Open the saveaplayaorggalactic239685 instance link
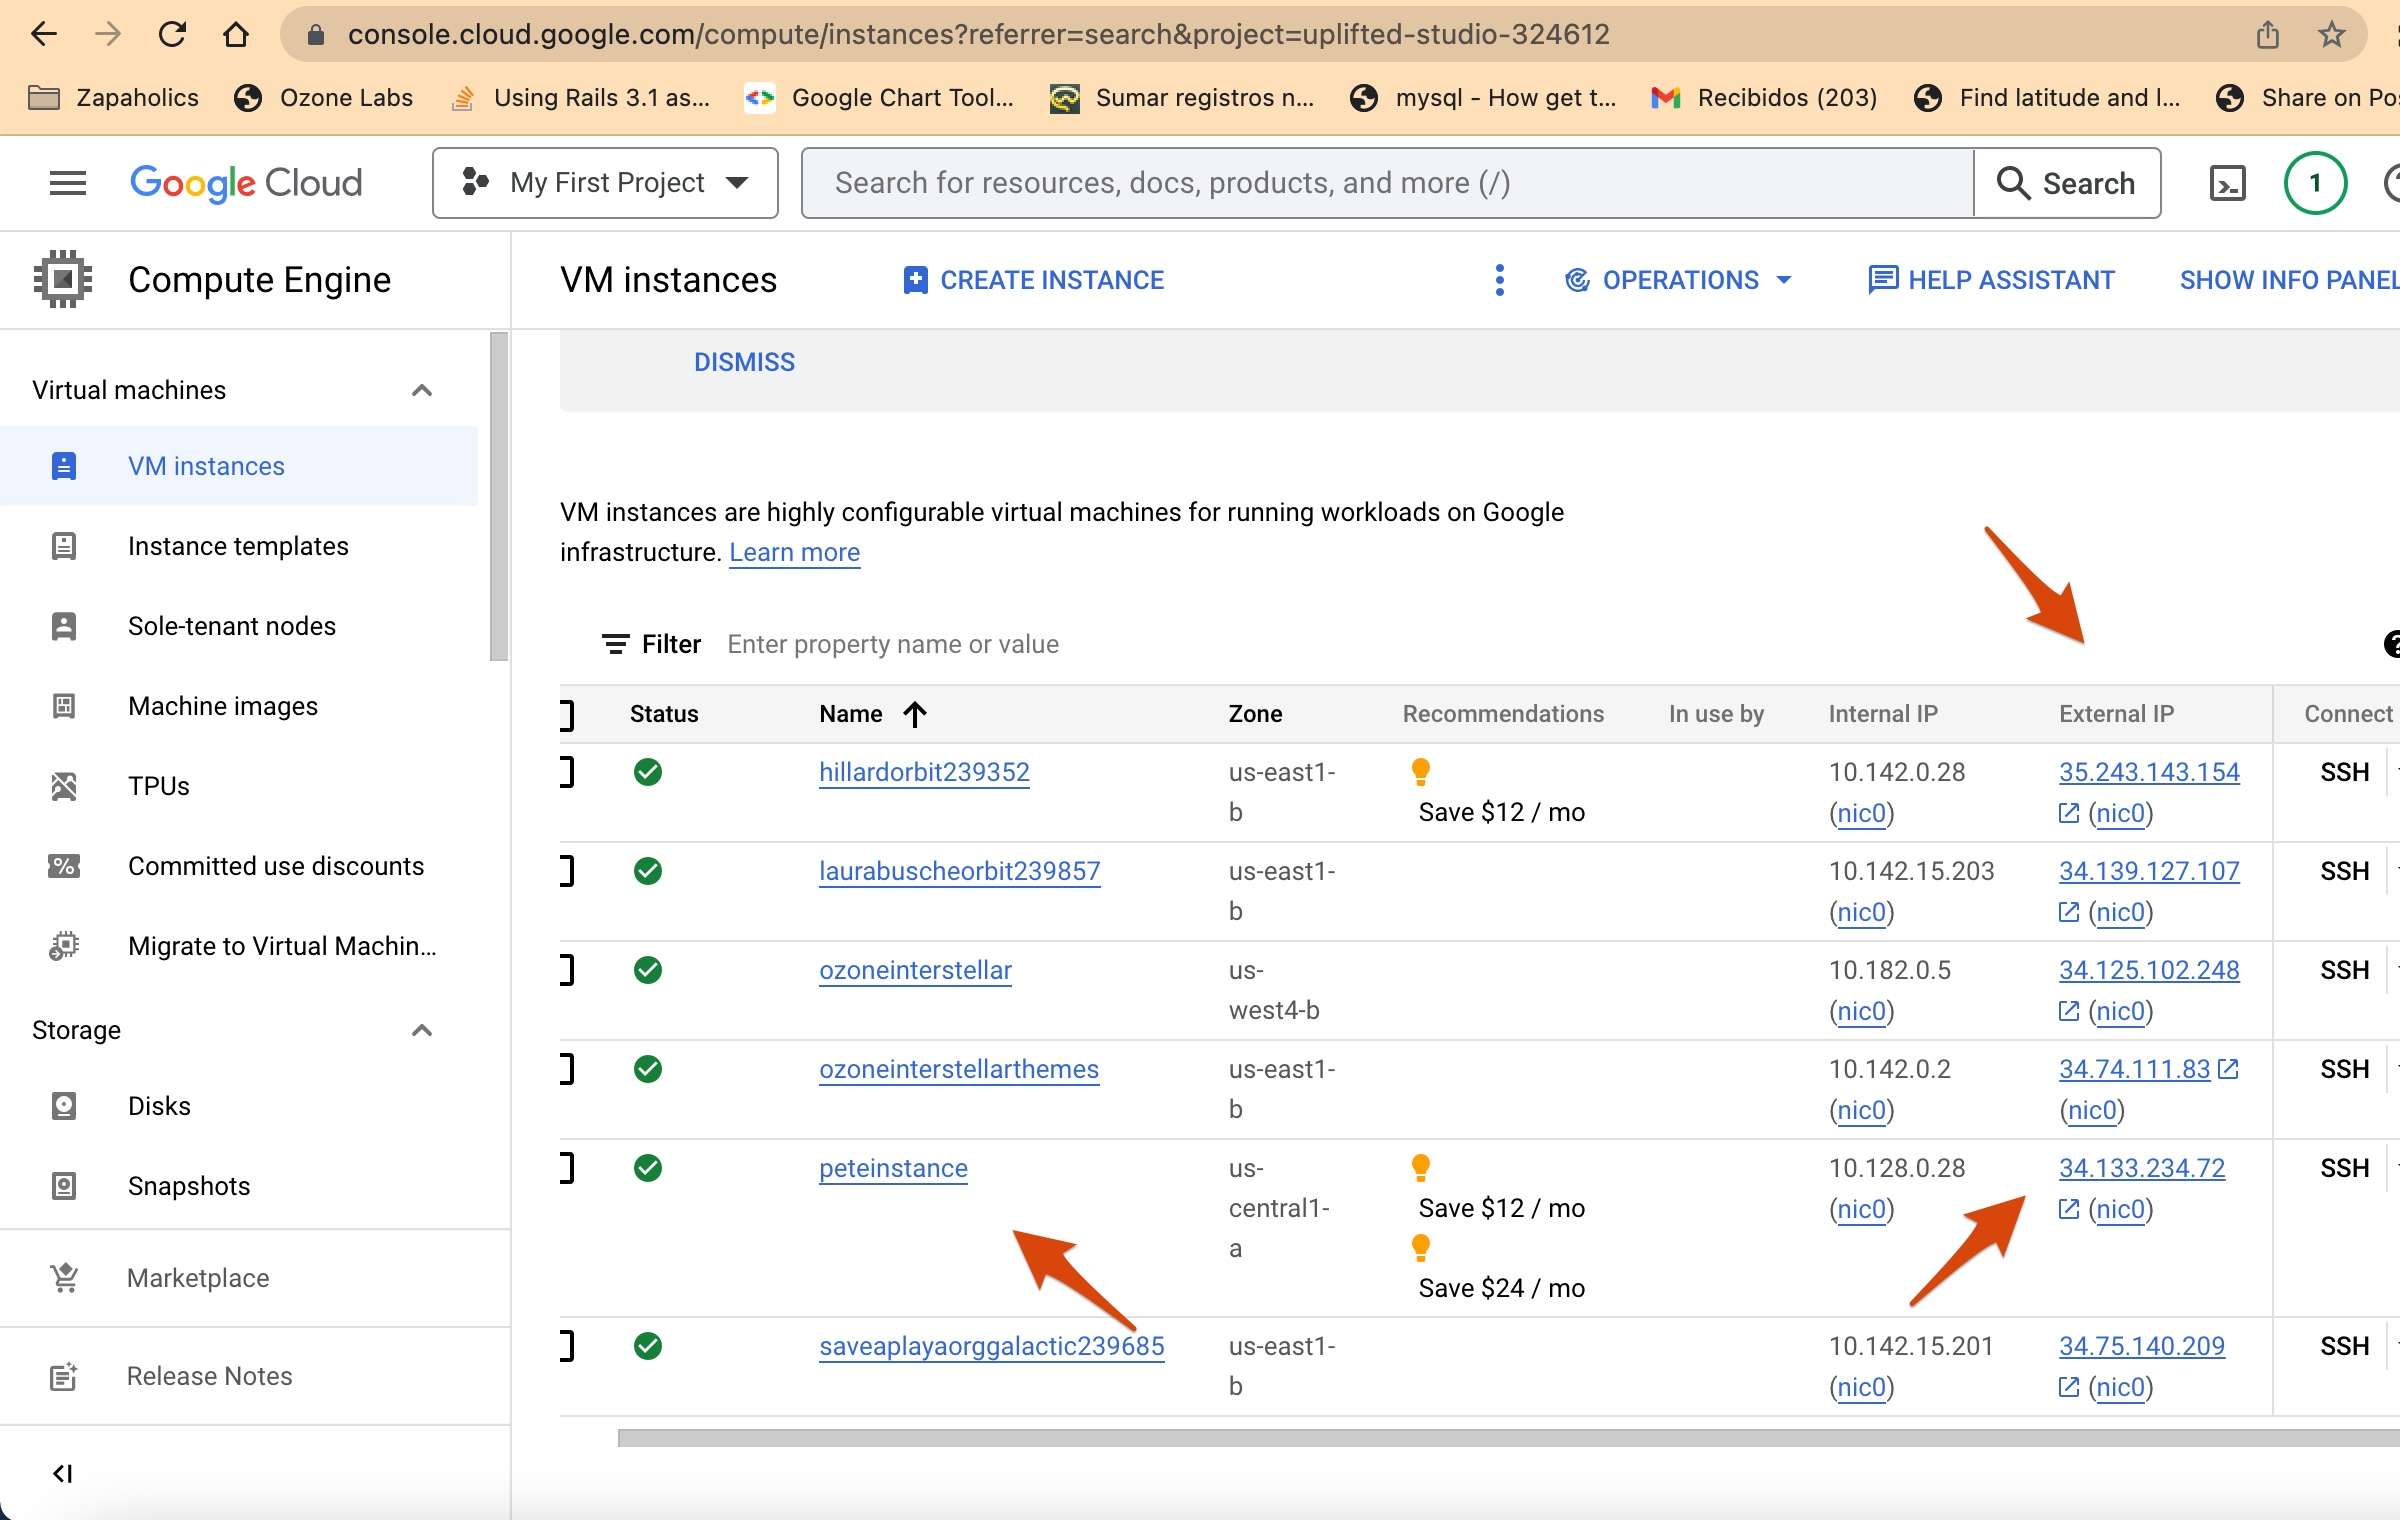 (991, 1346)
